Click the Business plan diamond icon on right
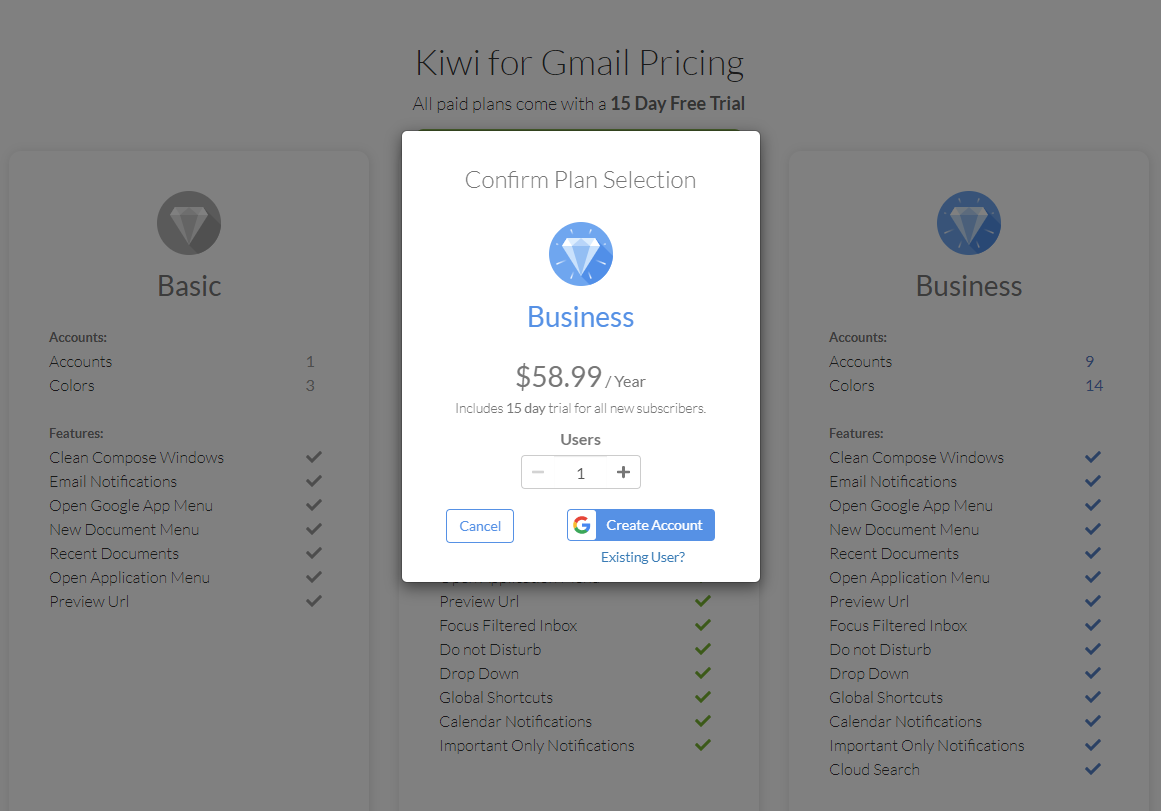This screenshot has width=1161, height=811. 968,222
